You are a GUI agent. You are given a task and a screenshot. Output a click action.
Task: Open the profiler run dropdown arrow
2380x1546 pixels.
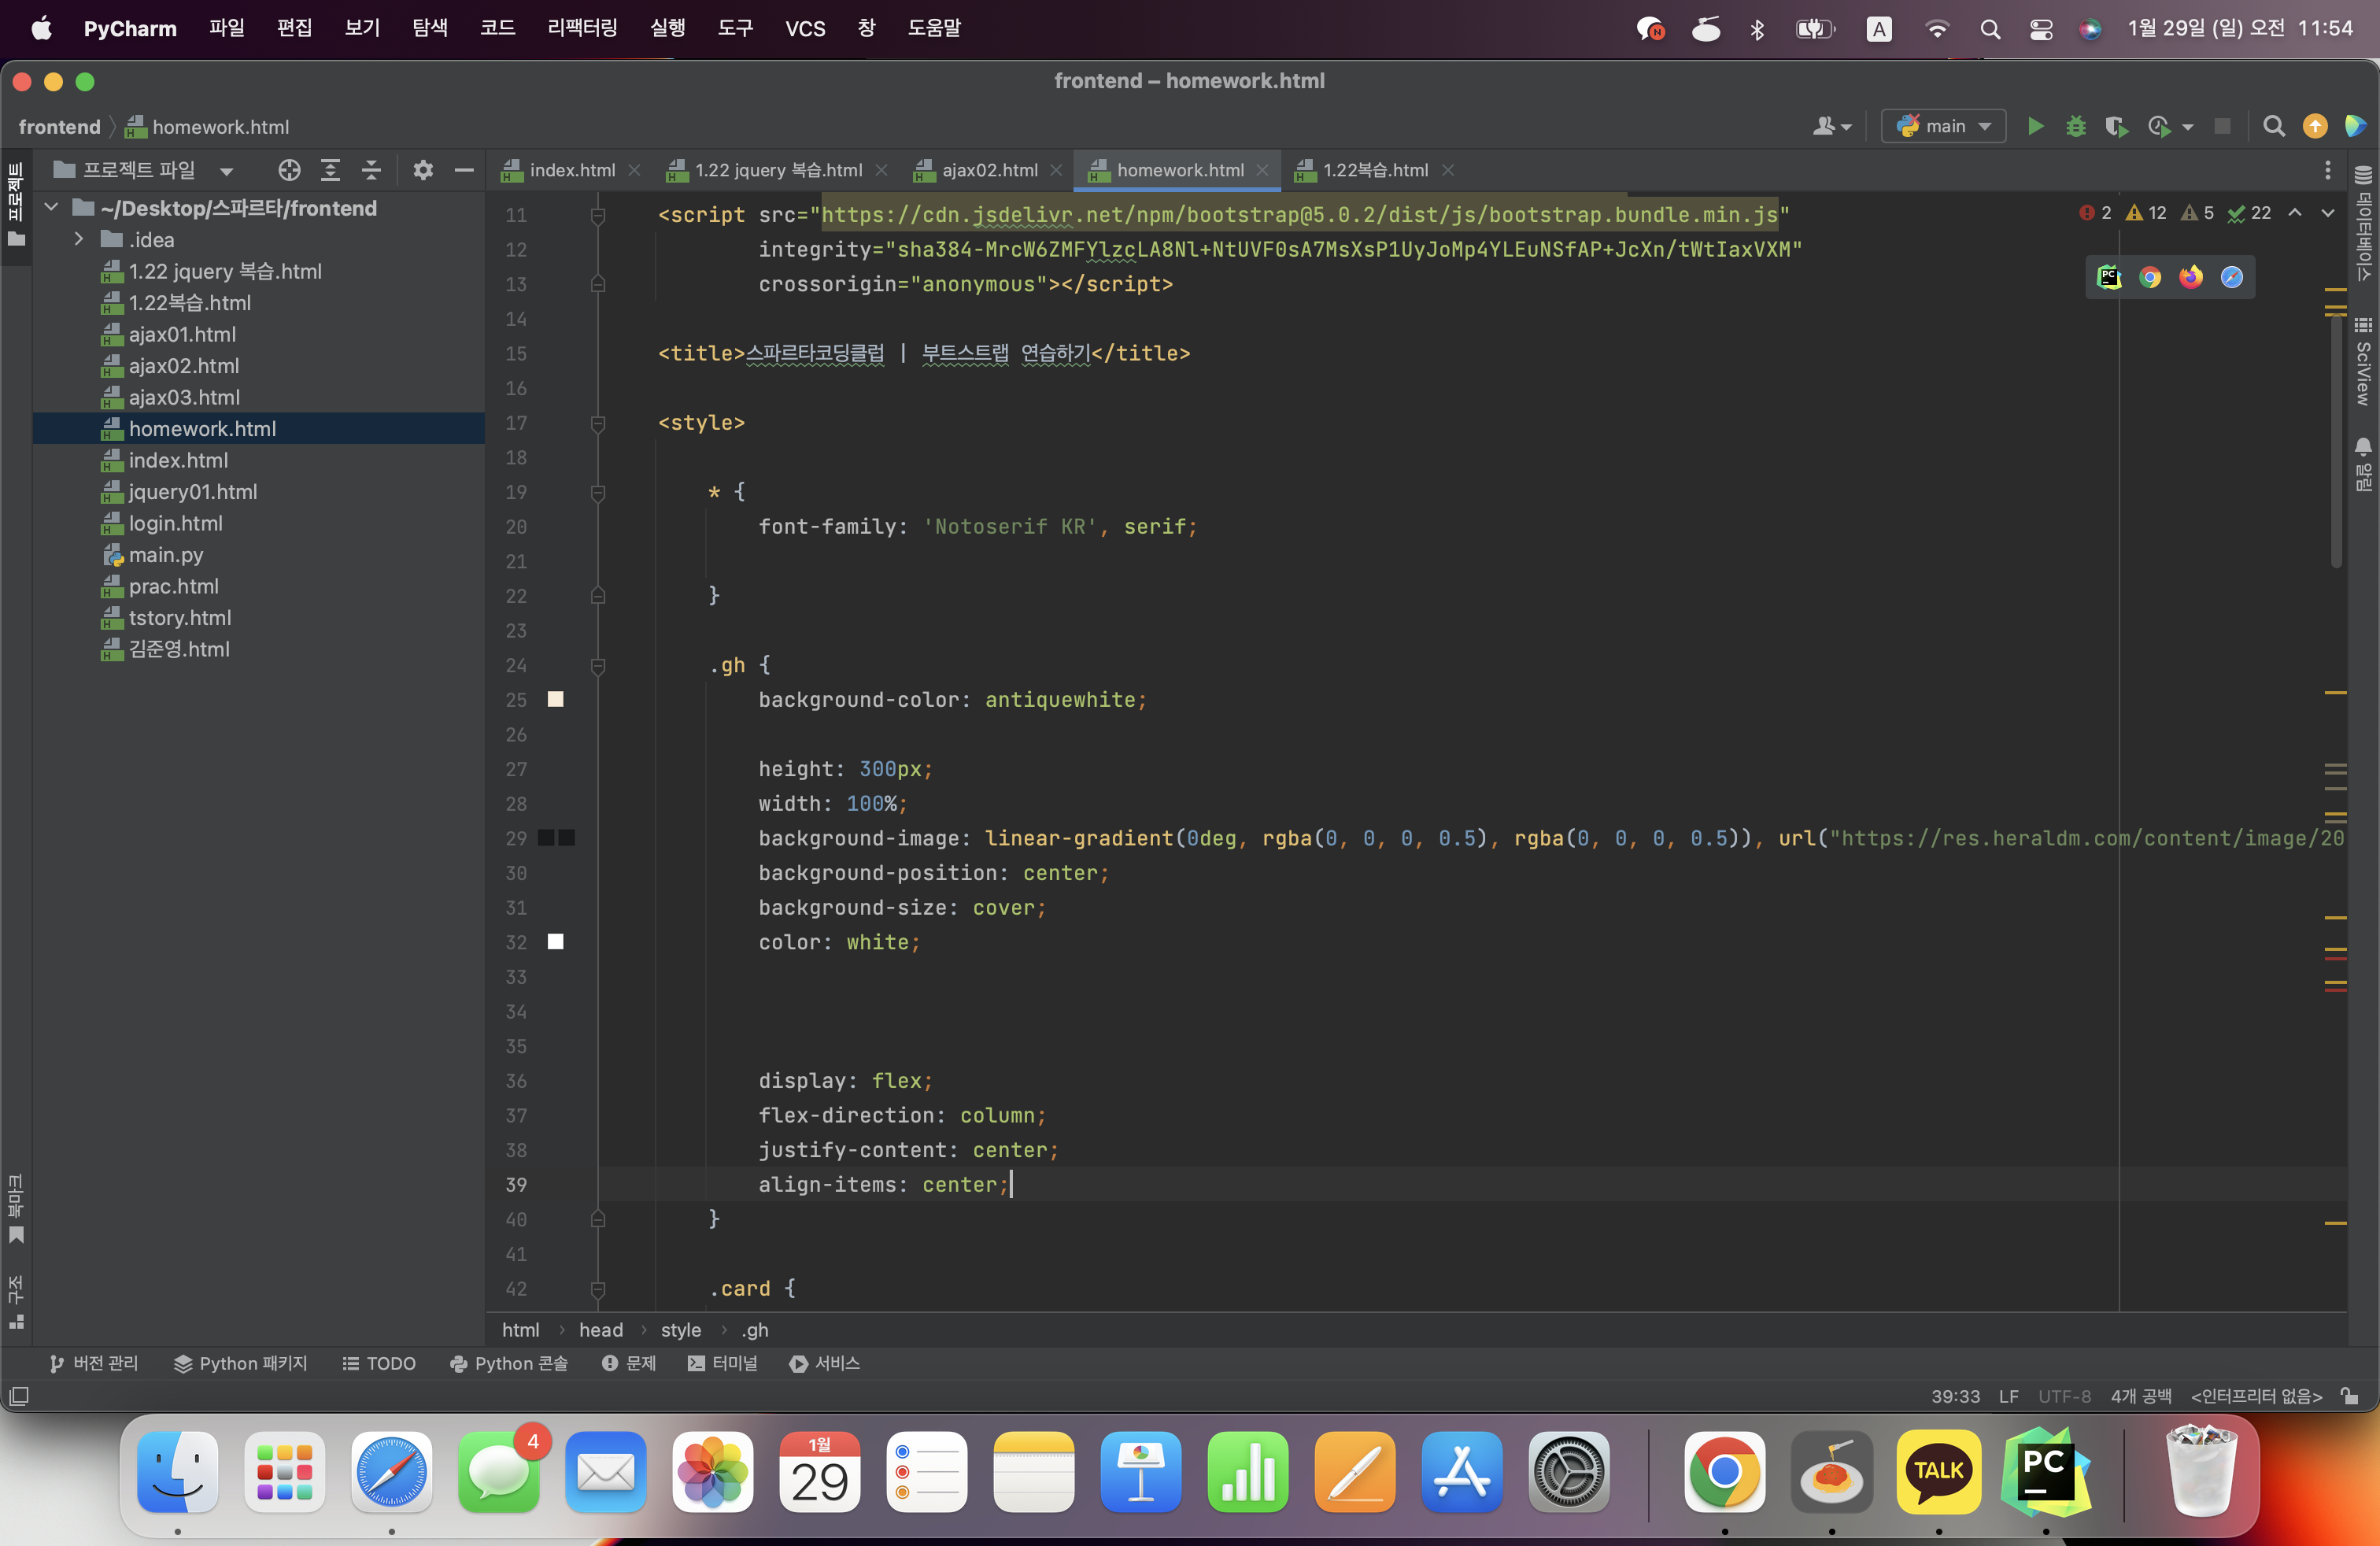pos(2188,127)
